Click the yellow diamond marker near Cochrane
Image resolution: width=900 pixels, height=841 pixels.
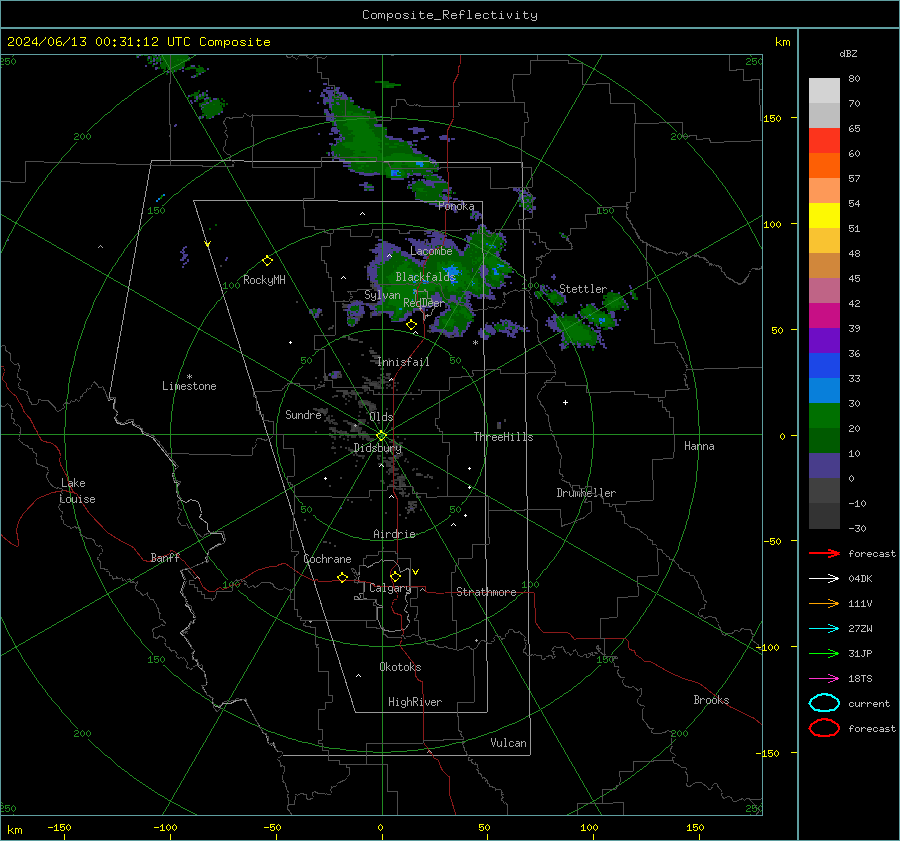pyautogui.click(x=342, y=577)
